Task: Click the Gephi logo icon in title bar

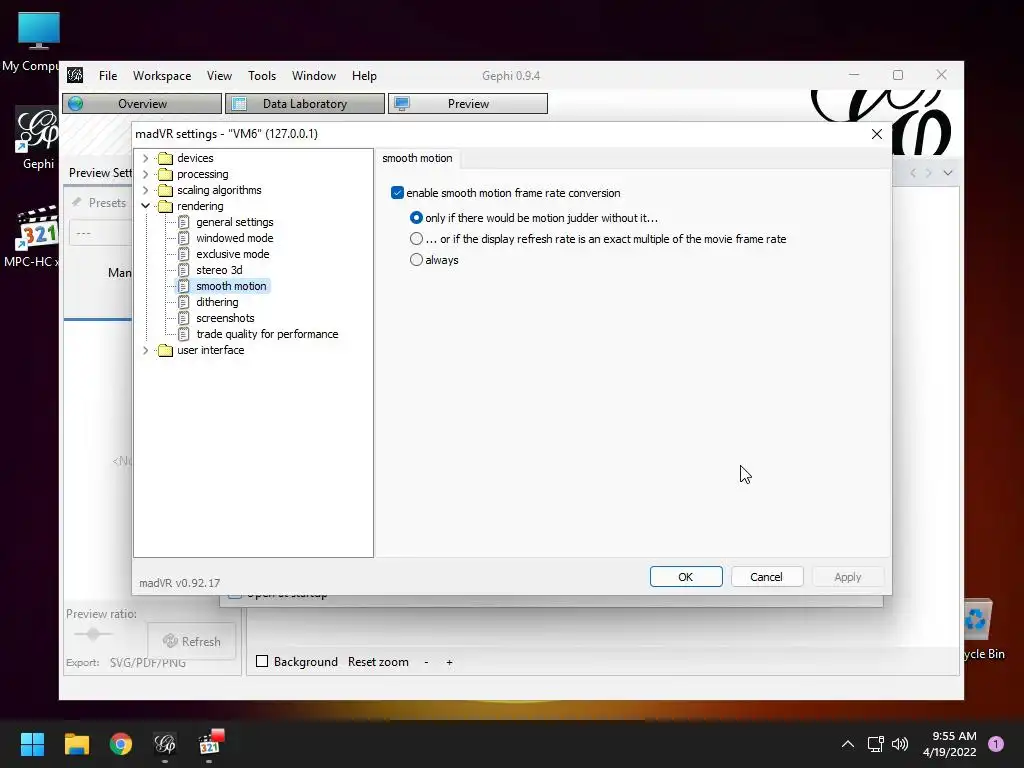Action: (x=75, y=75)
